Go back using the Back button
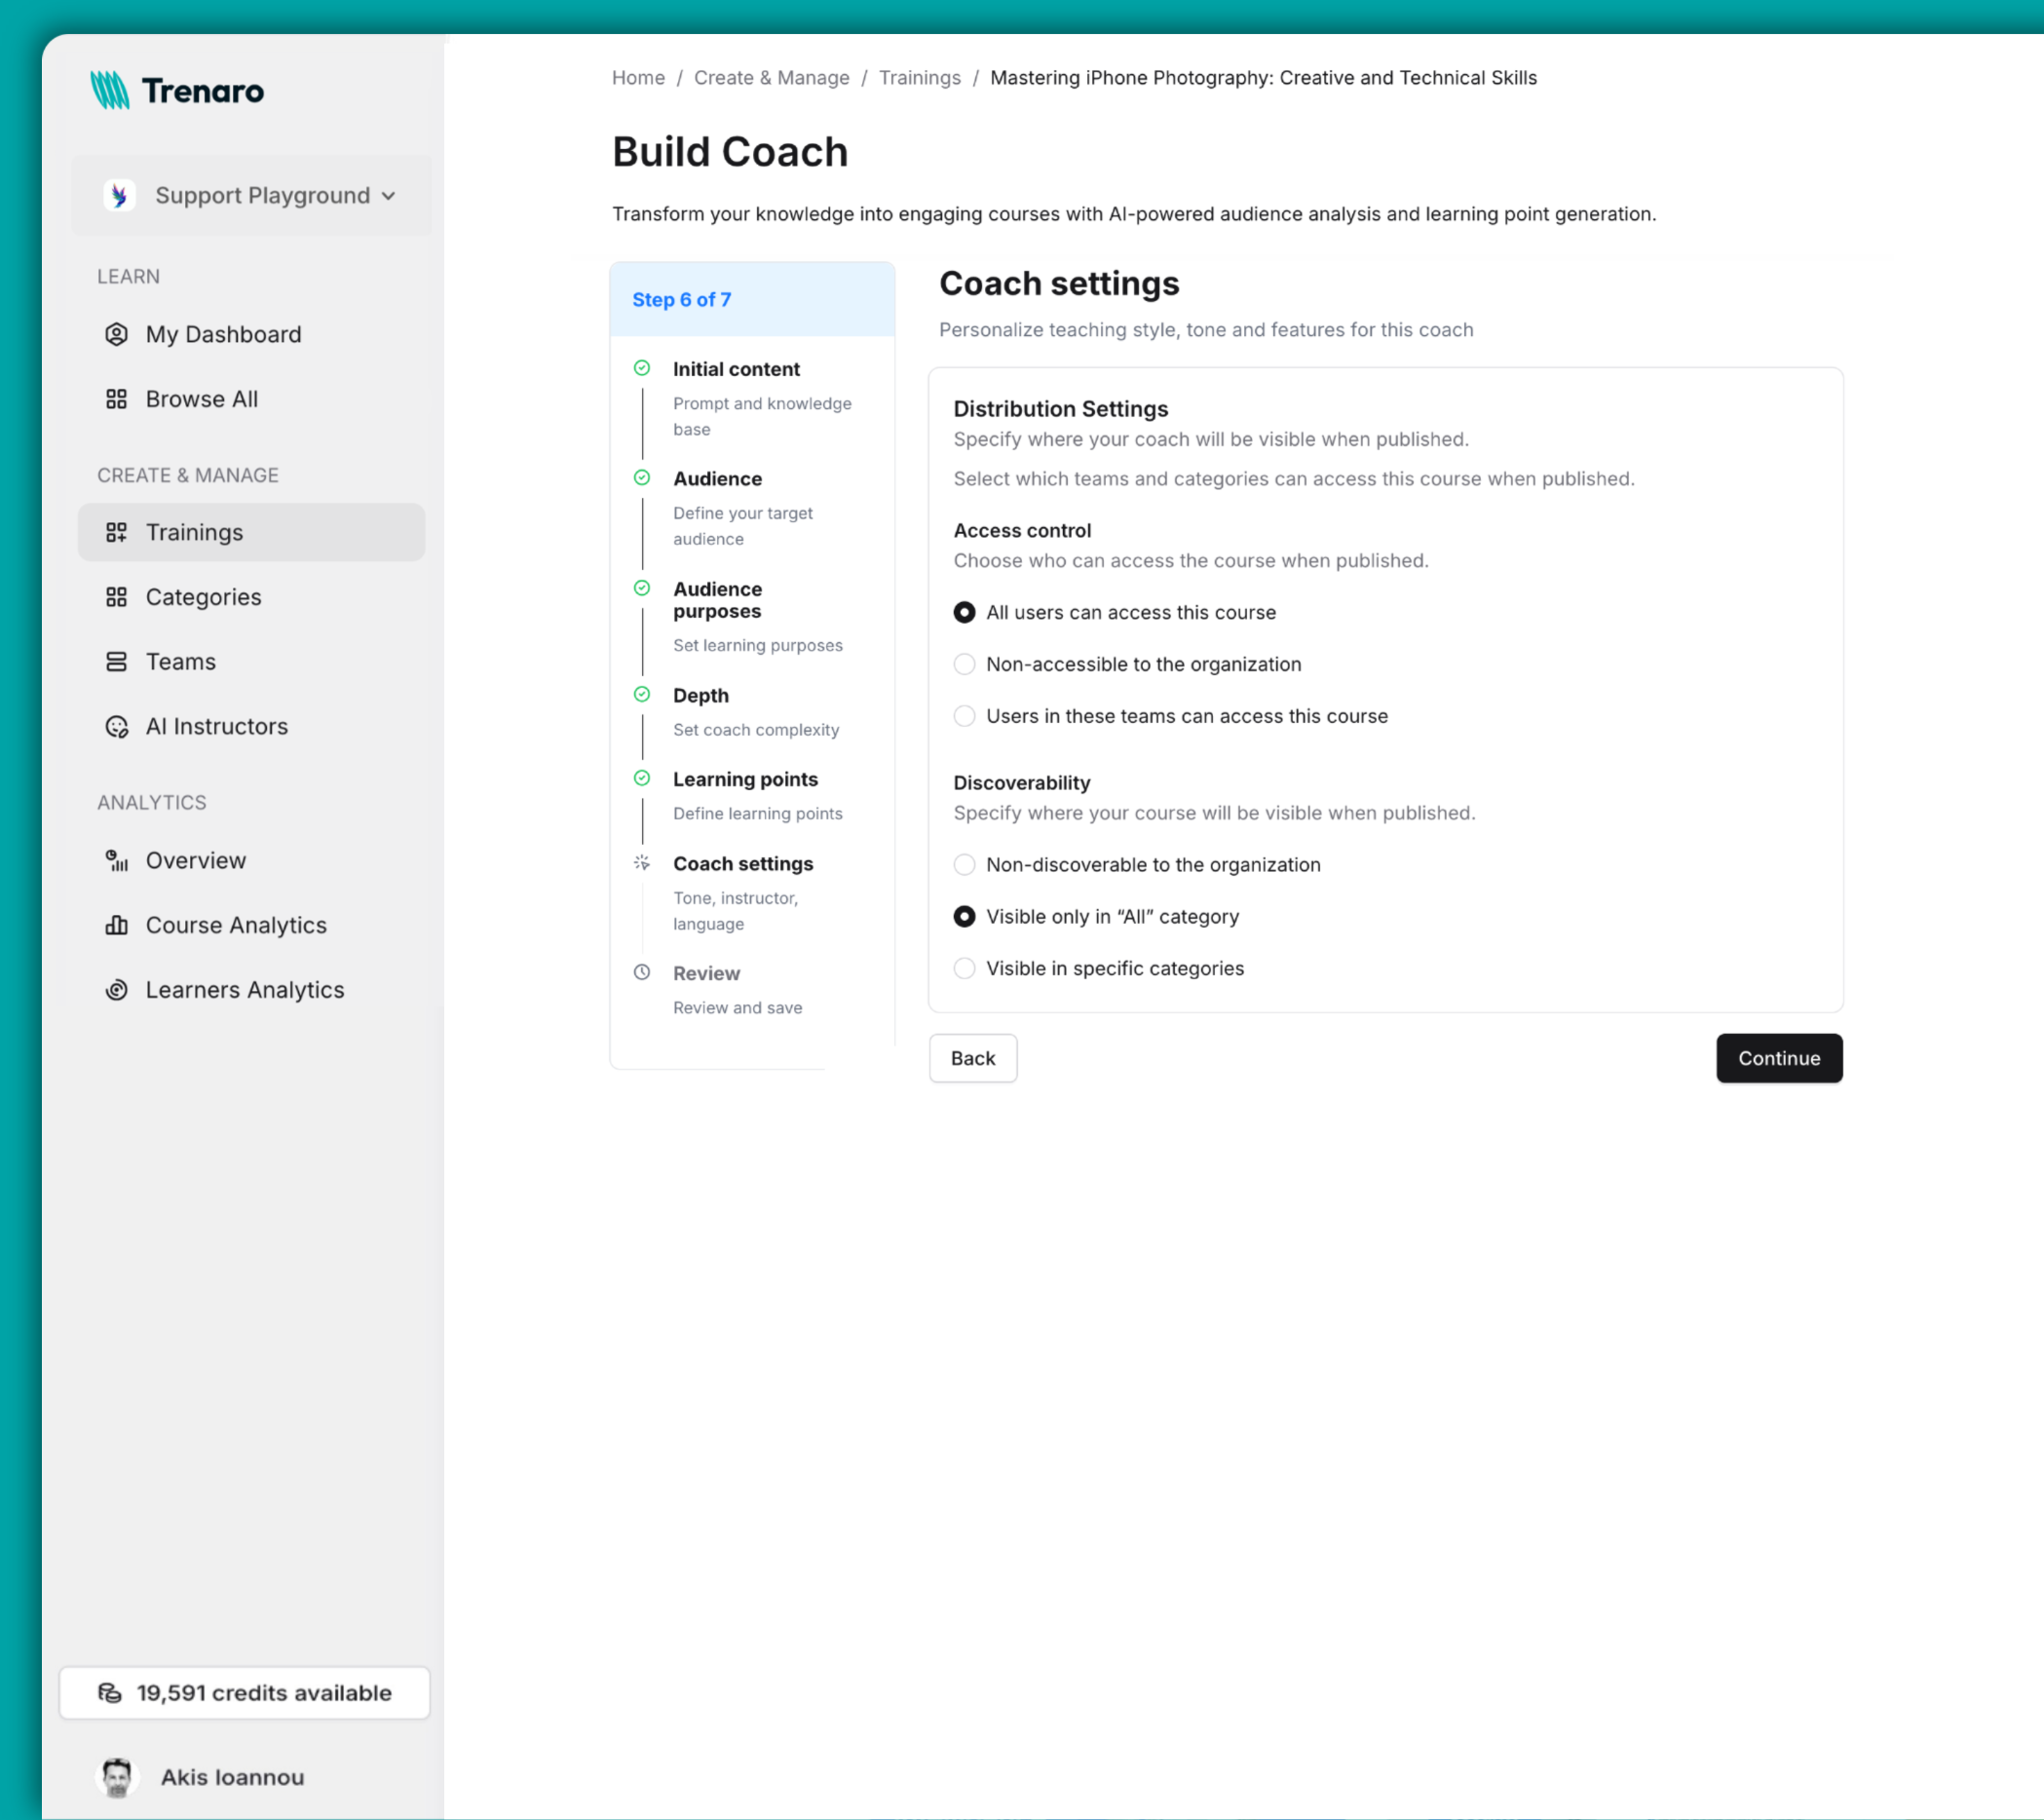2044x1820 pixels. (972, 1058)
